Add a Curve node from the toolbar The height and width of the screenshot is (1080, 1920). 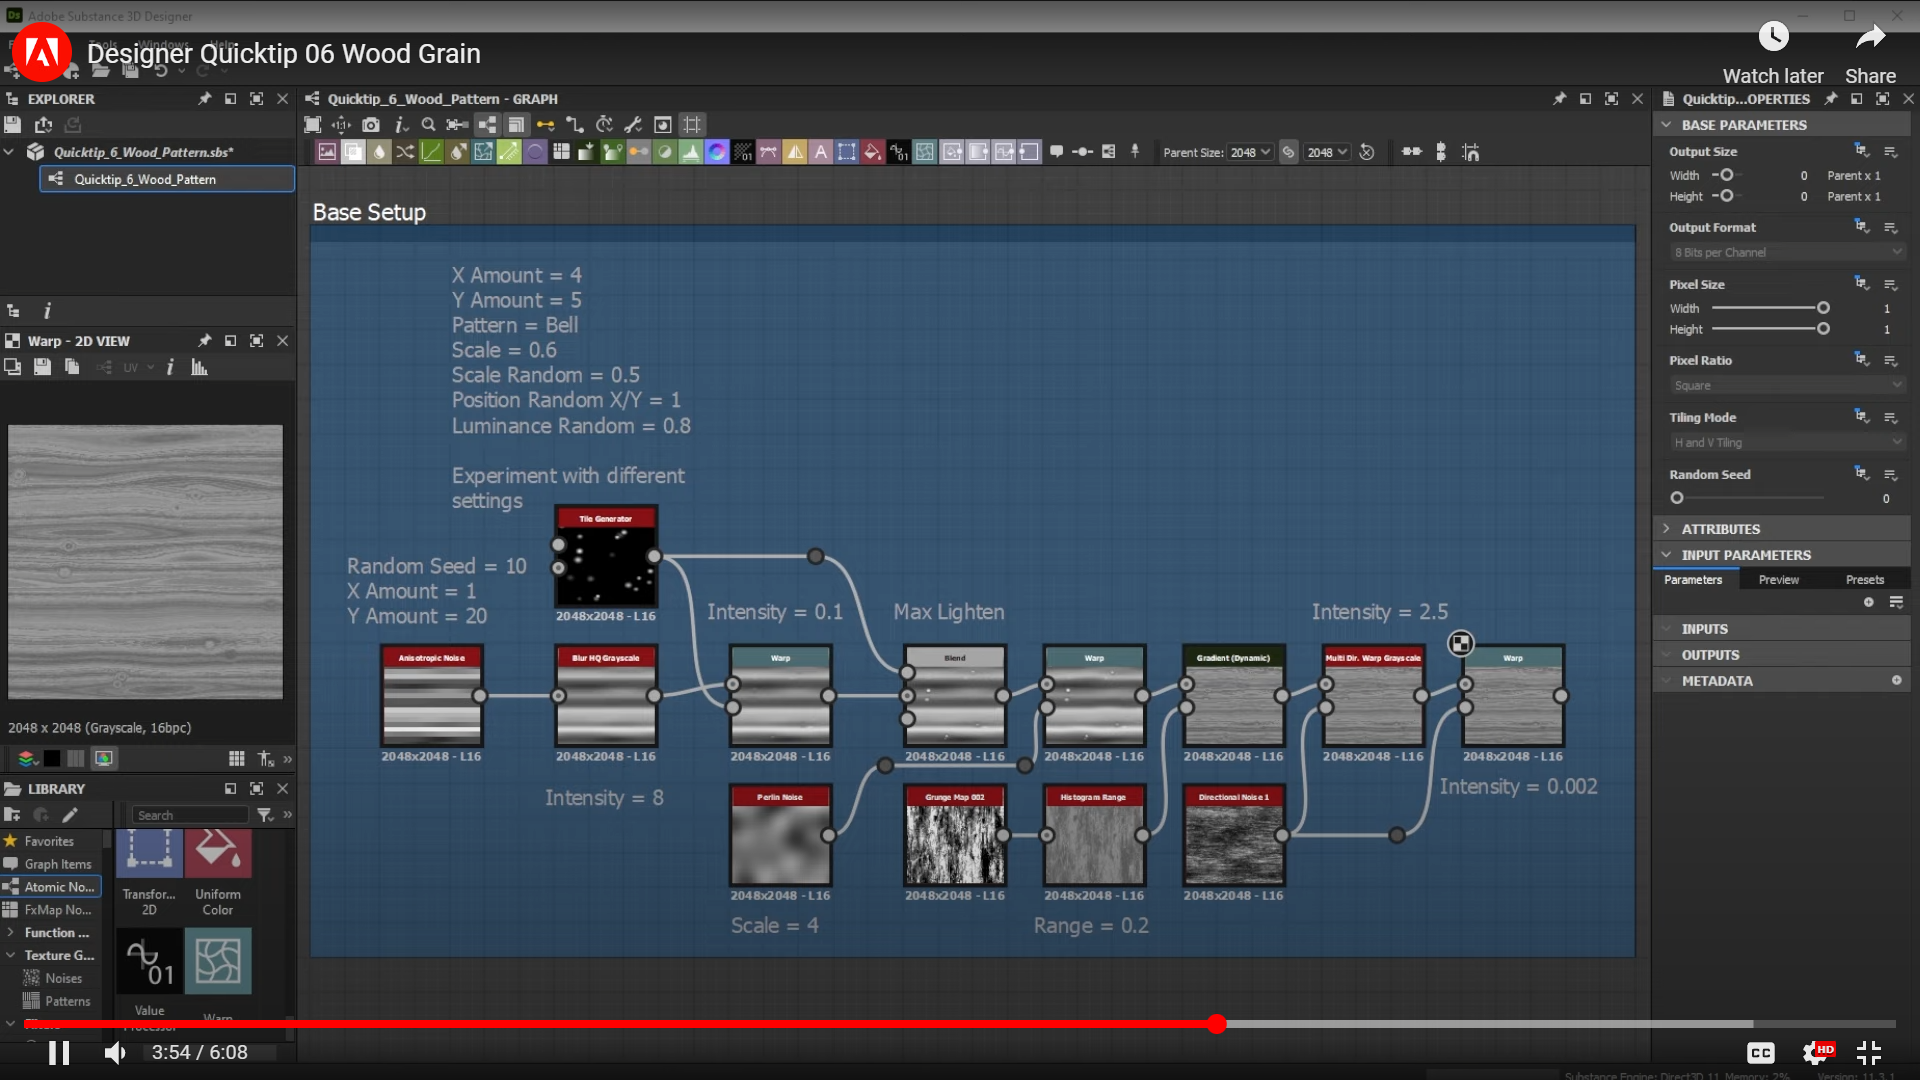pyautogui.click(x=431, y=152)
